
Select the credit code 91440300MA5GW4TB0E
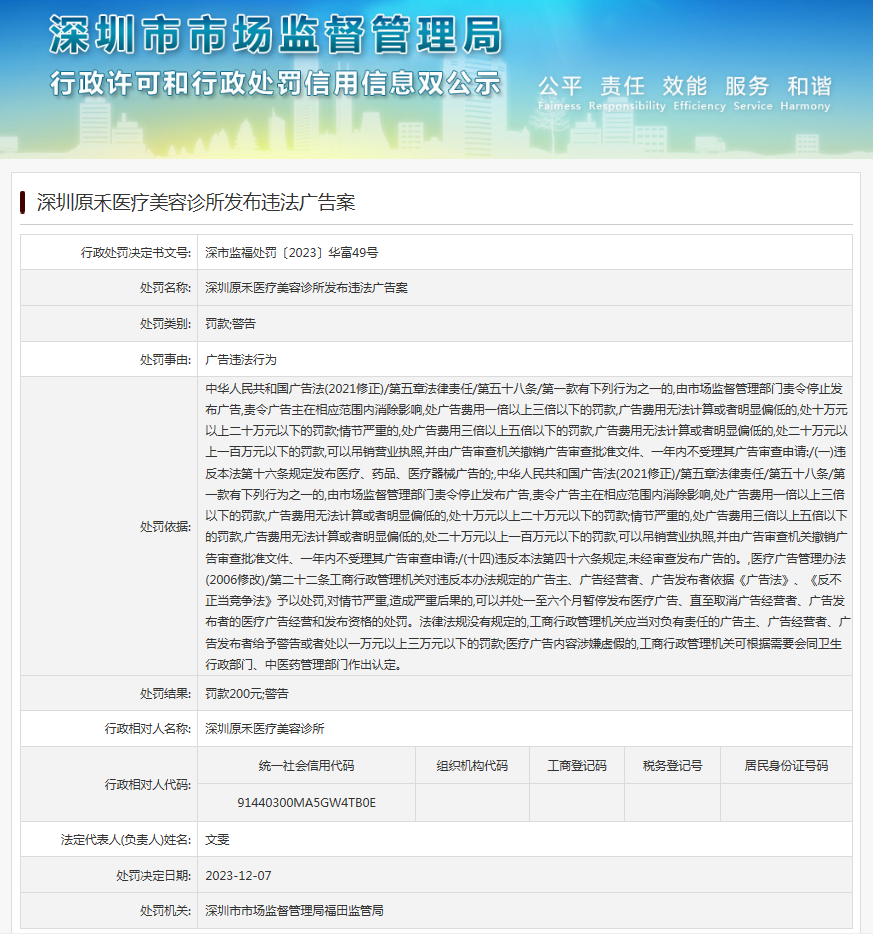[x=307, y=802]
